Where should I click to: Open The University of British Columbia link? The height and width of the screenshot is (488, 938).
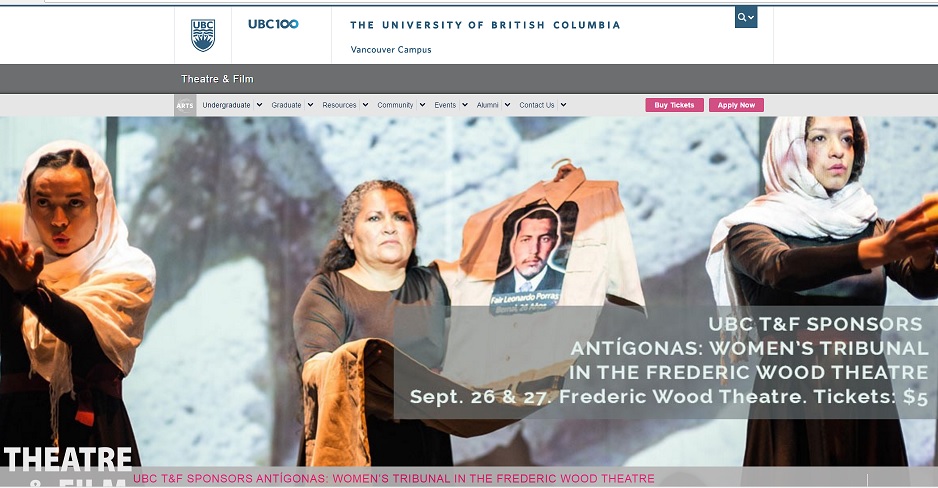(485, 25)
